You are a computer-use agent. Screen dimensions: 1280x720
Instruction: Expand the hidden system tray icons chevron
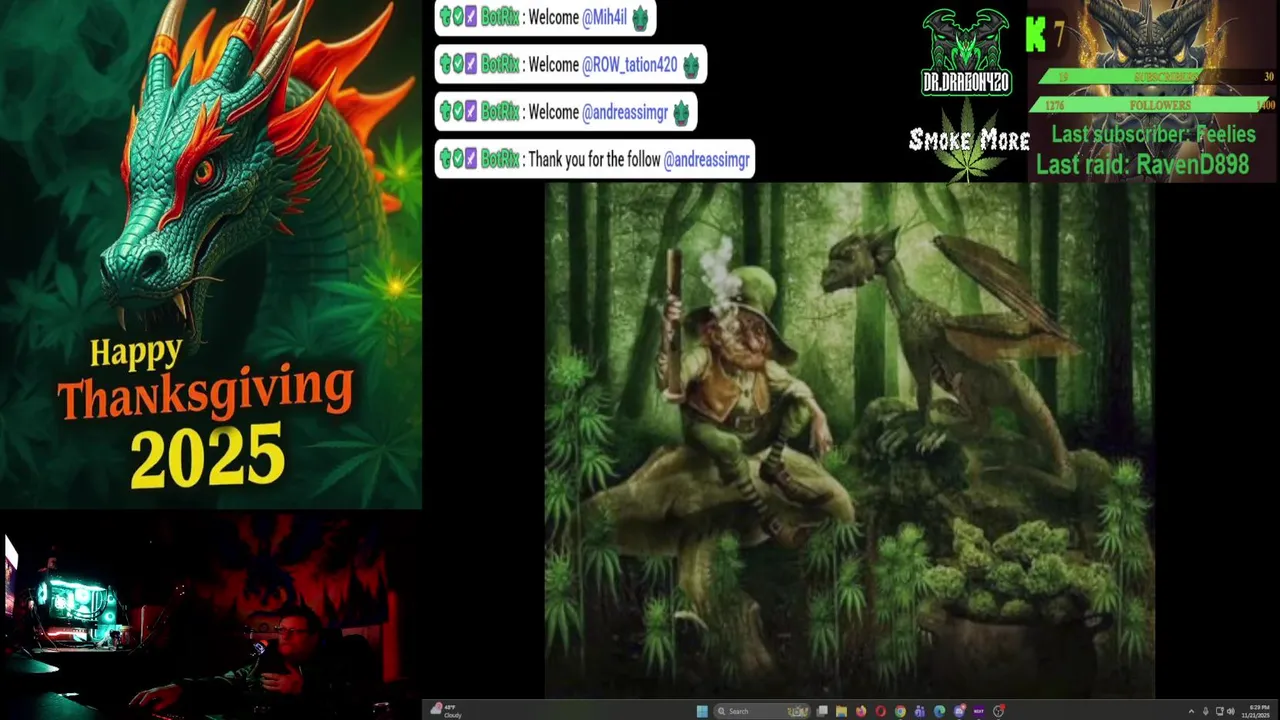[1191, 711]
